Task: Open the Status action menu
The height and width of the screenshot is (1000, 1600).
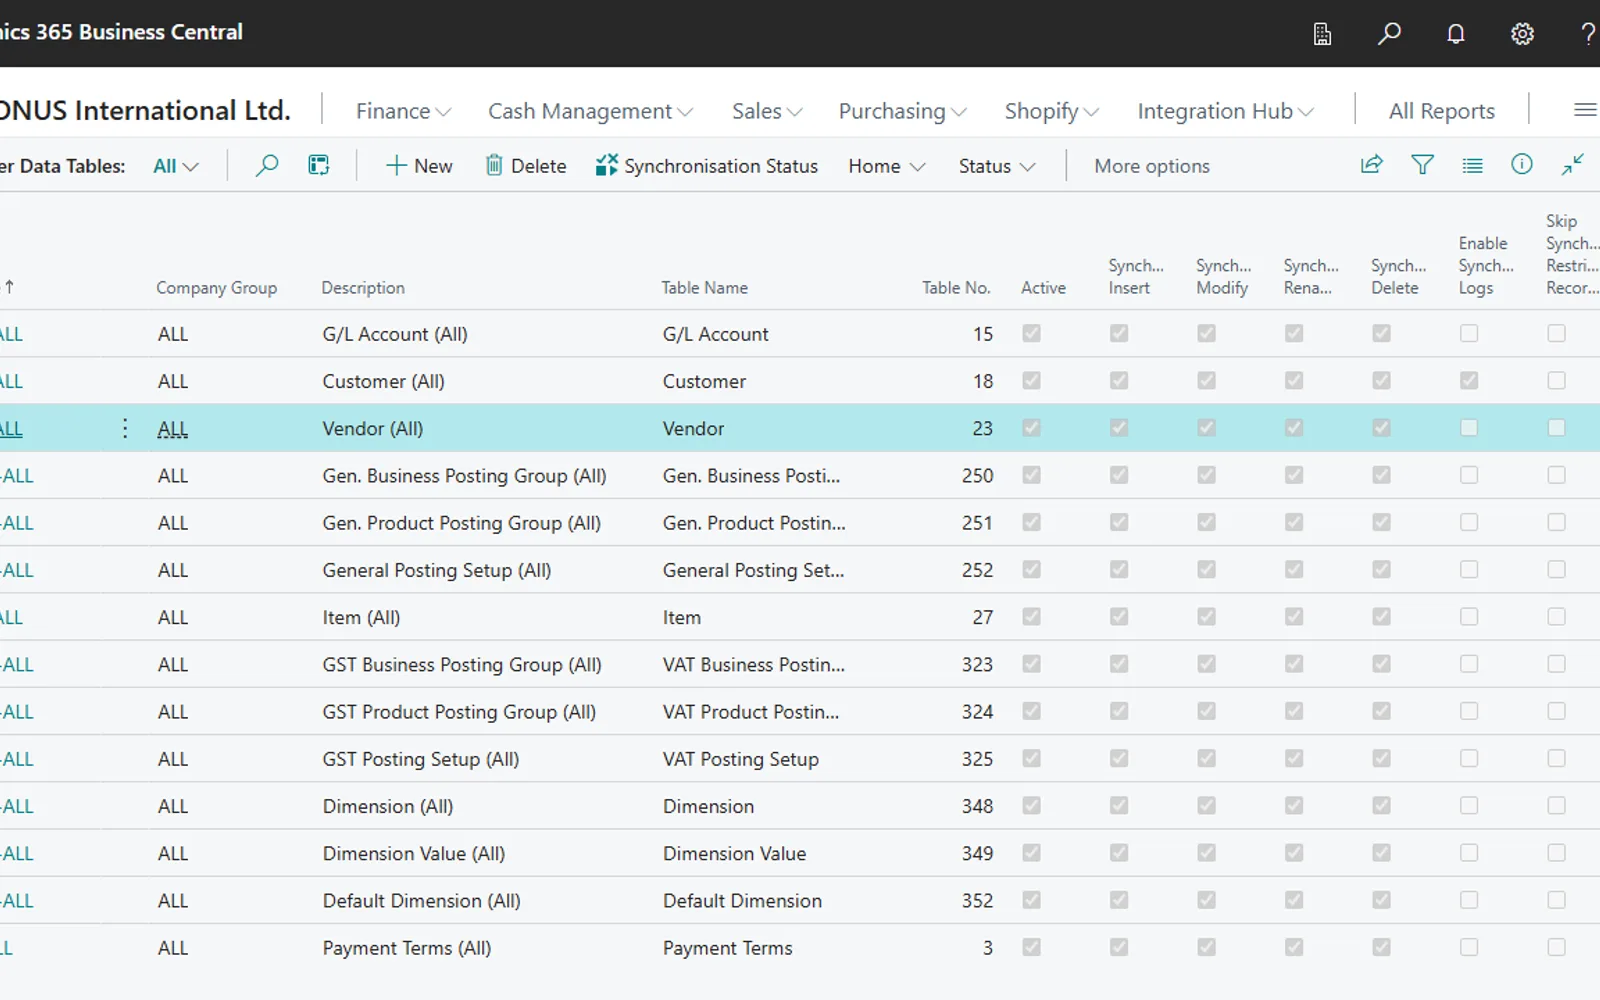Action: click(x=996, y=166)
